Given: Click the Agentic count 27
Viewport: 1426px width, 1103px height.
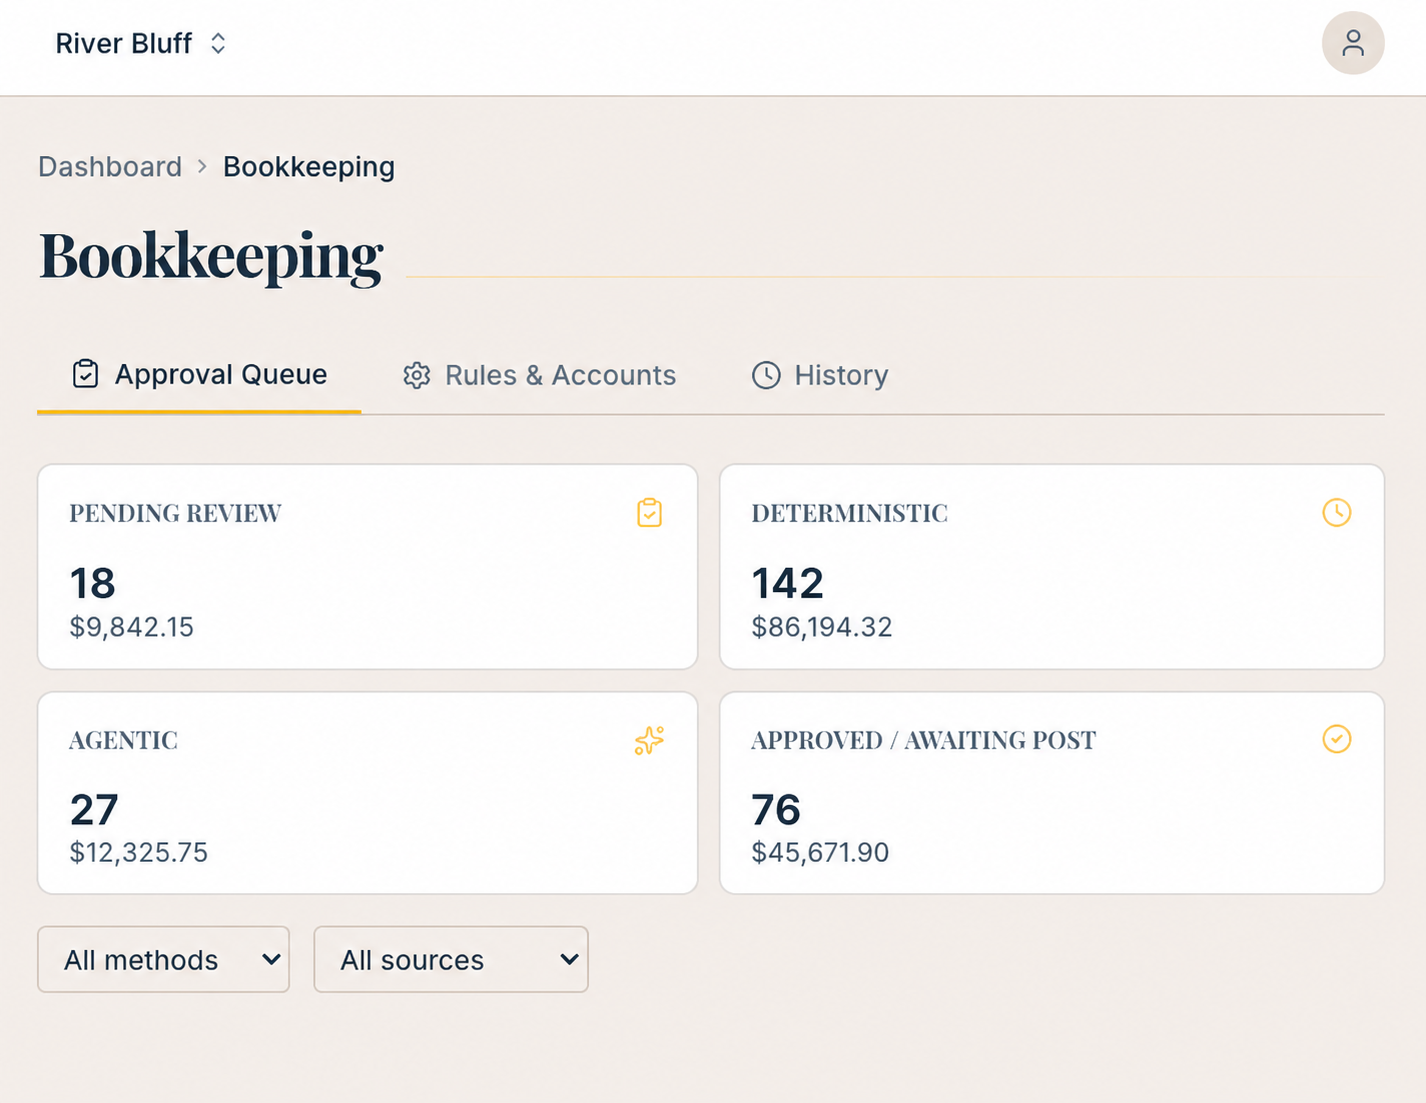Looking at the screenshot, I should (x=94, y=809).
